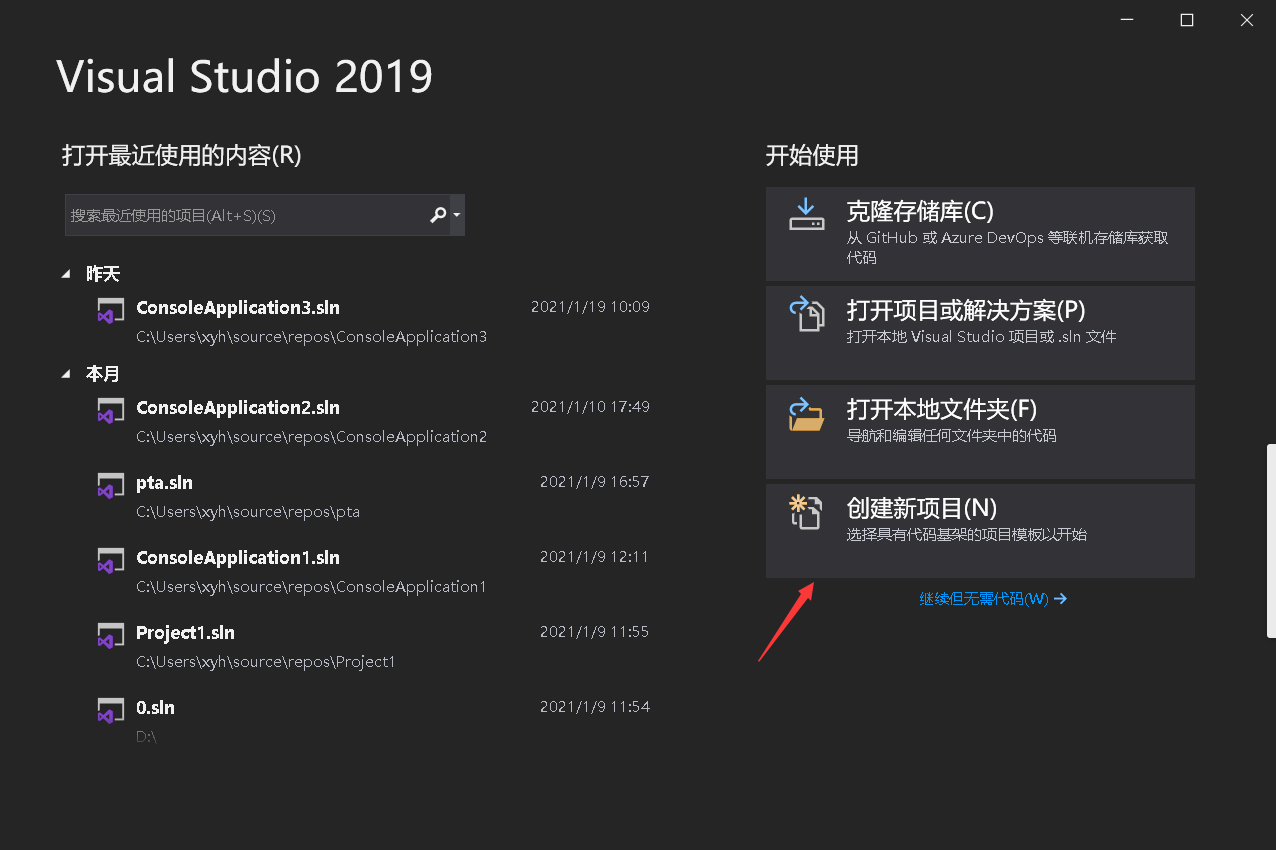Click the open local folder icon

click(806, 414)
